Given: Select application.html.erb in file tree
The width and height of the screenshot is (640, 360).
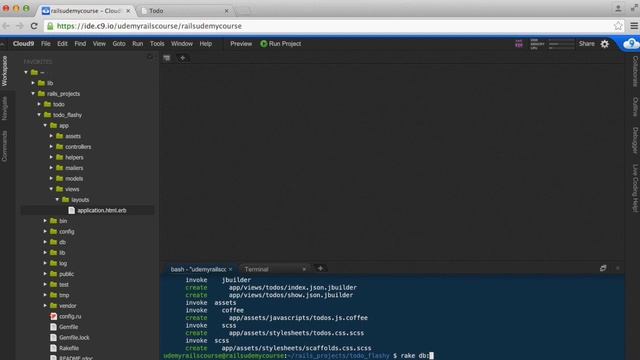Looking at the screenshot, I should (102, 210).
